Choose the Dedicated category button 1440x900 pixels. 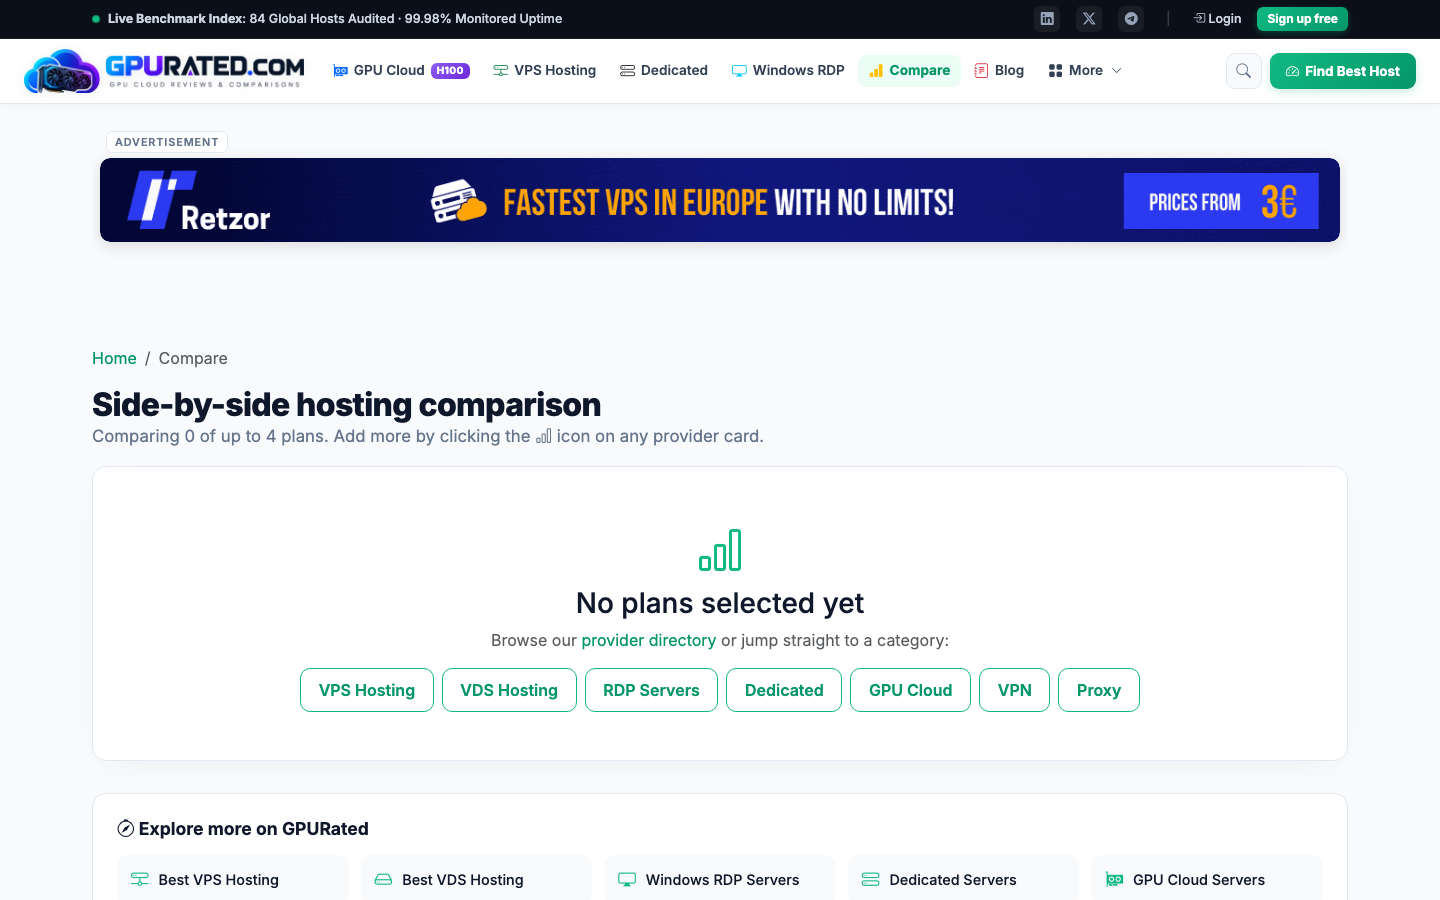784,690
